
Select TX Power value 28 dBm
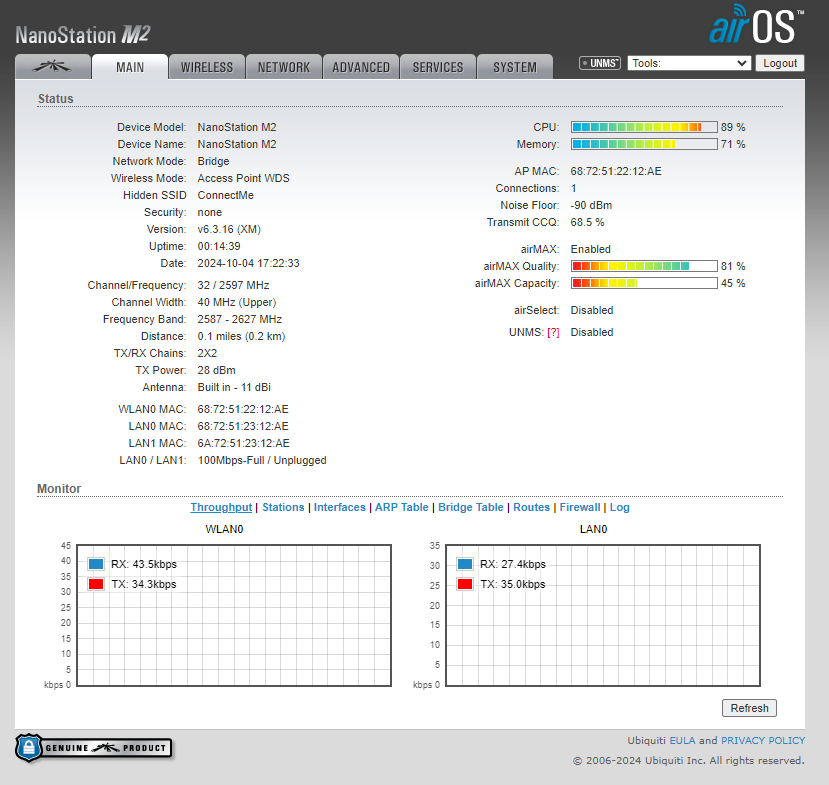(216, 370)
